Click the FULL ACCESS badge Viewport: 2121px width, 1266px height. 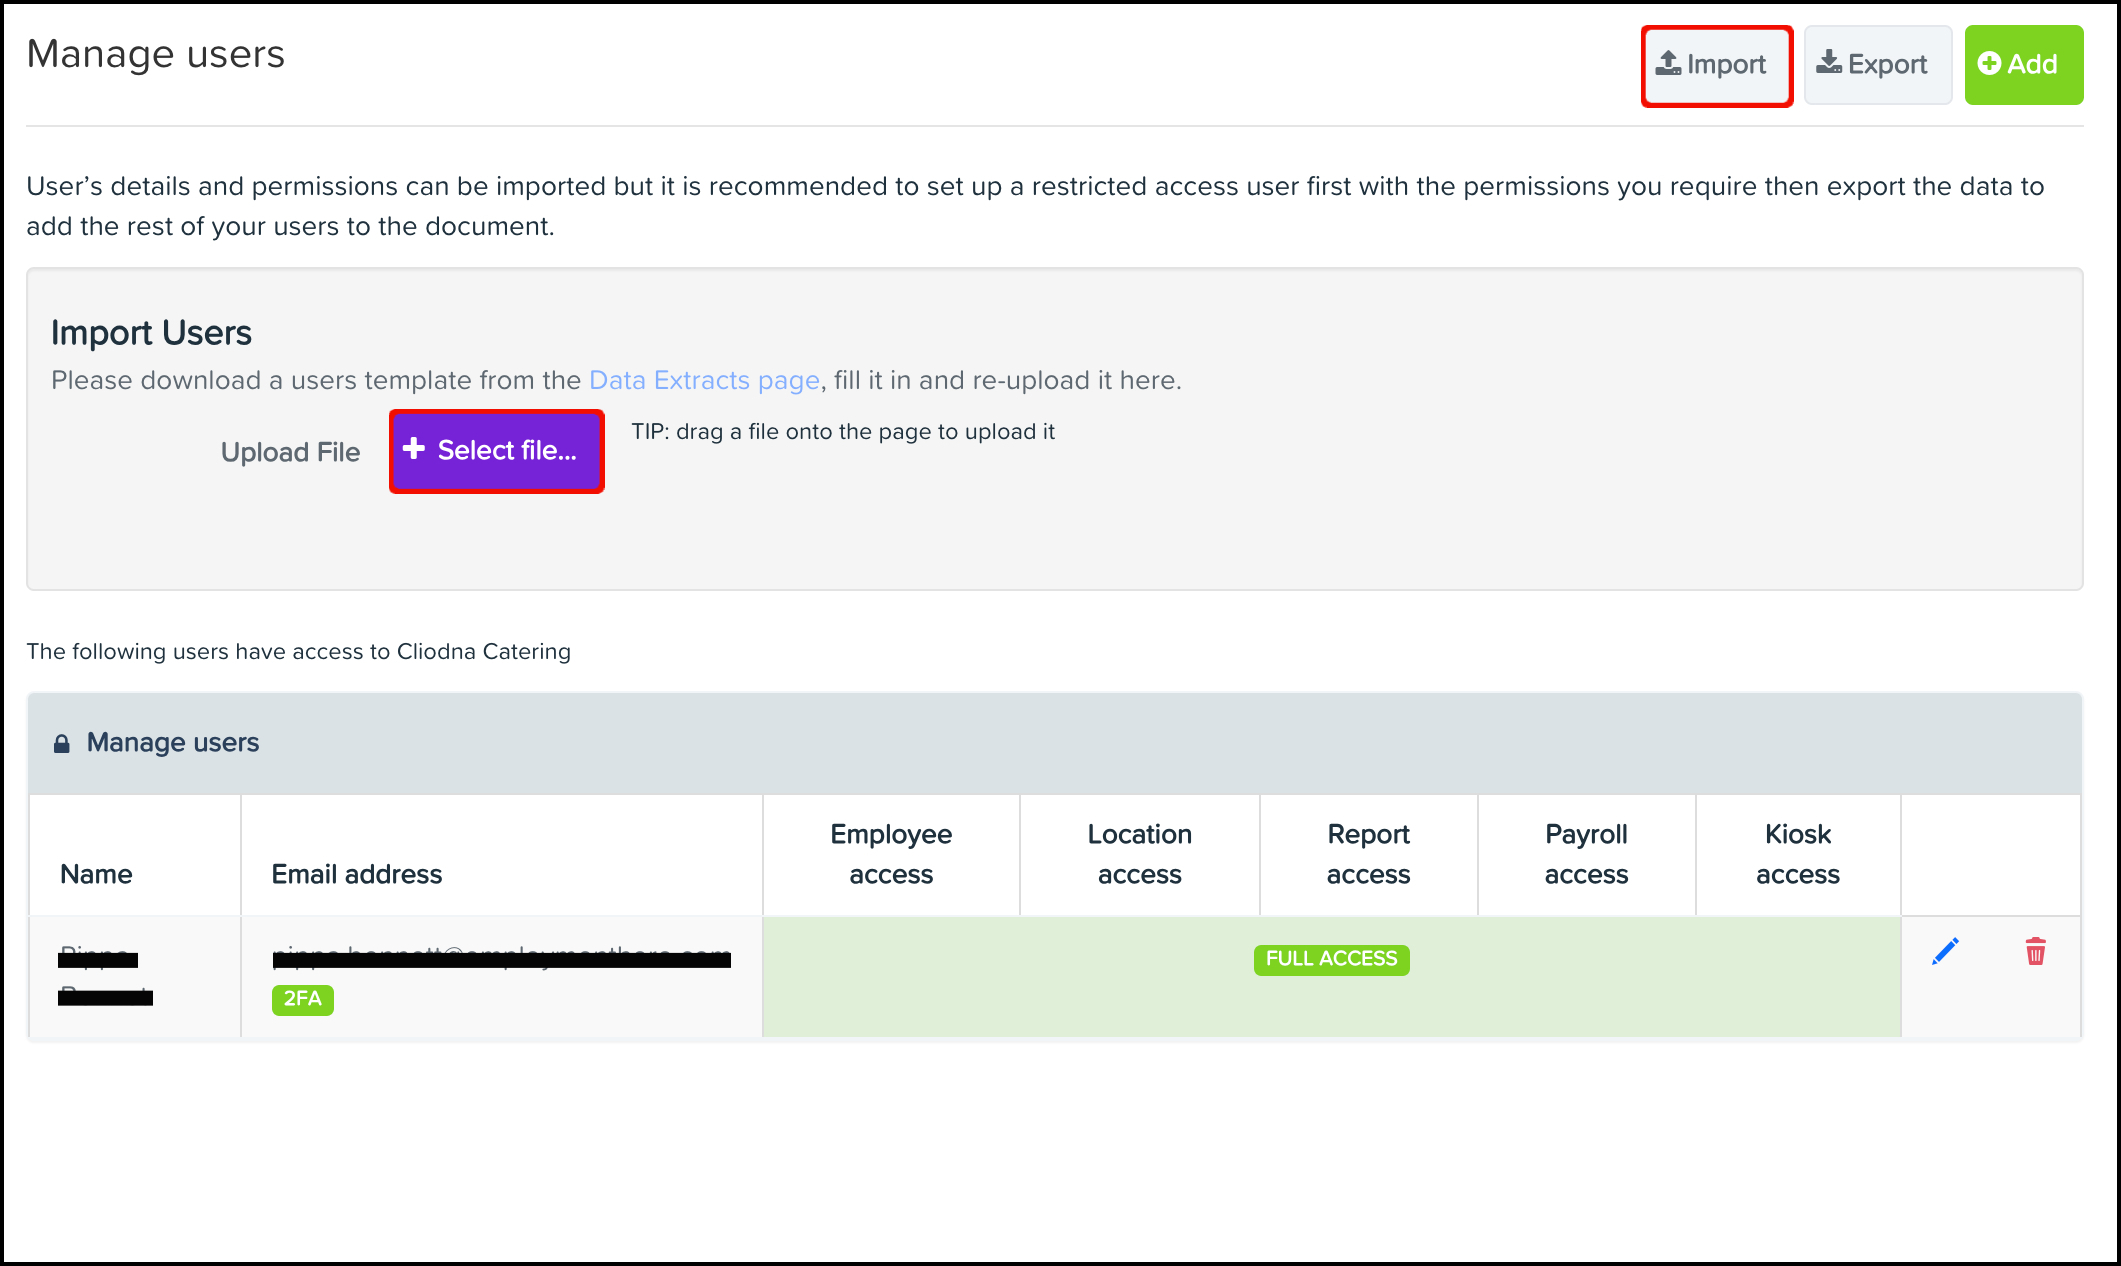pyautogui.click(x=1331, y=959)
